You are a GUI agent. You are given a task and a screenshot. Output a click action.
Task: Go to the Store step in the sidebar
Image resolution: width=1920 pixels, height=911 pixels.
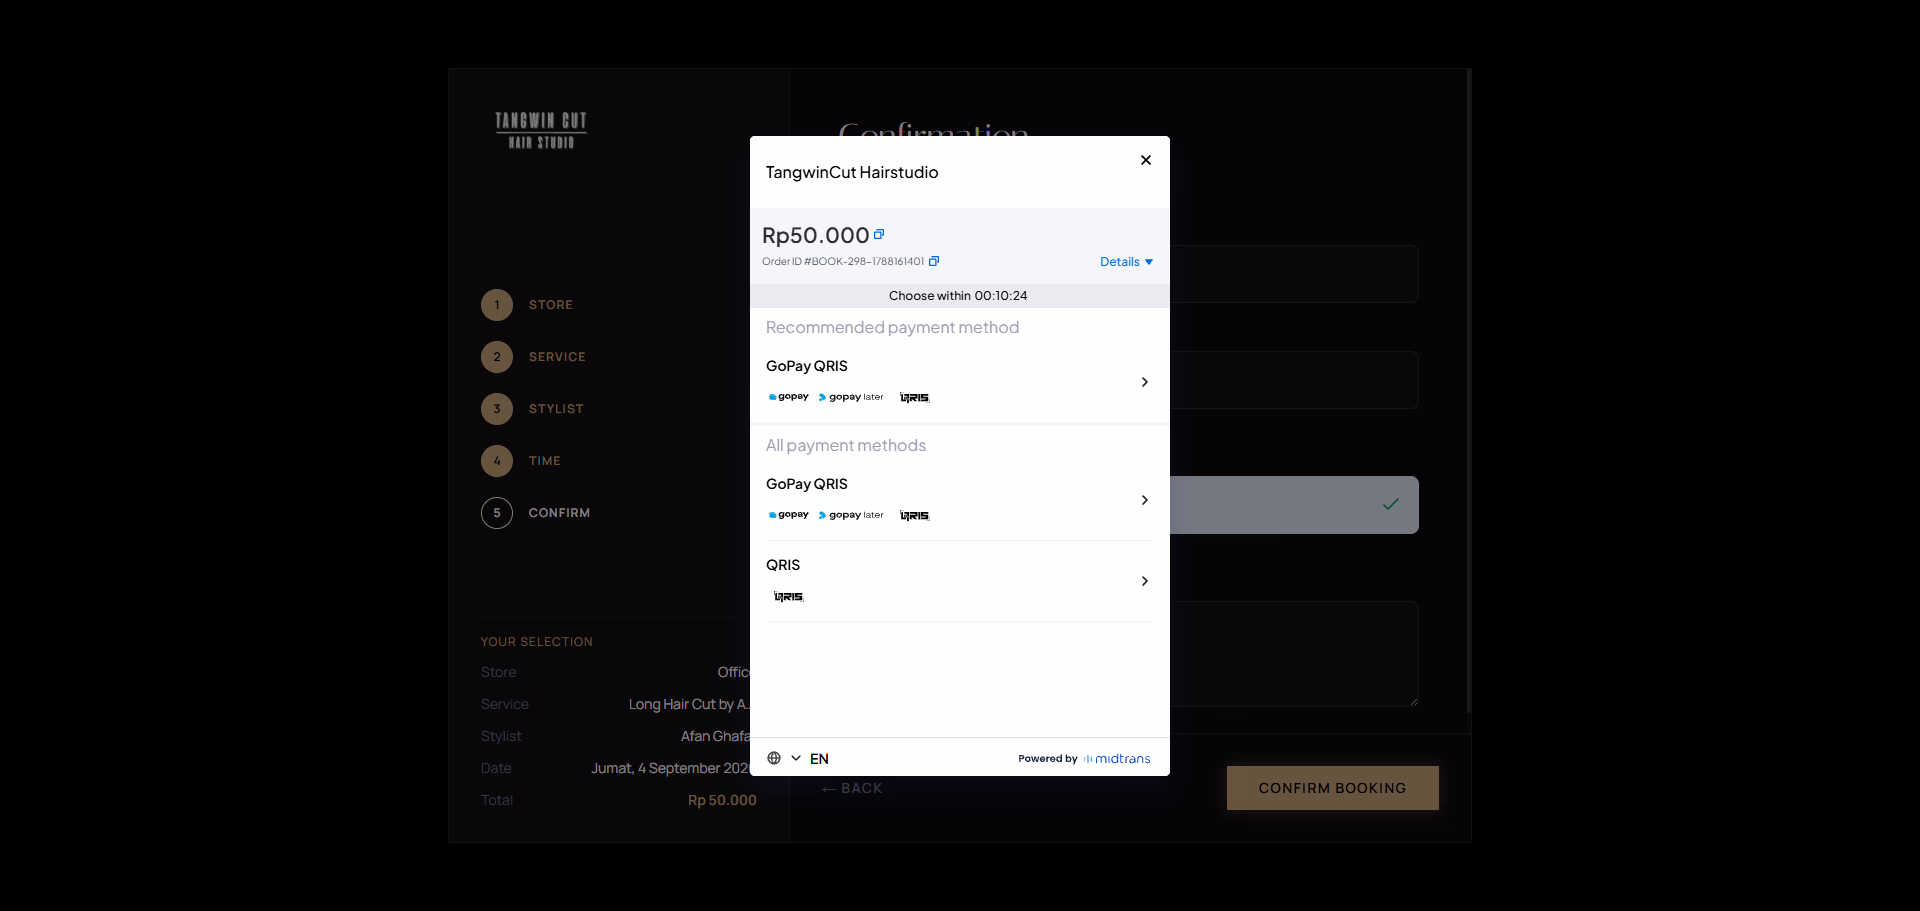(527, 305)
